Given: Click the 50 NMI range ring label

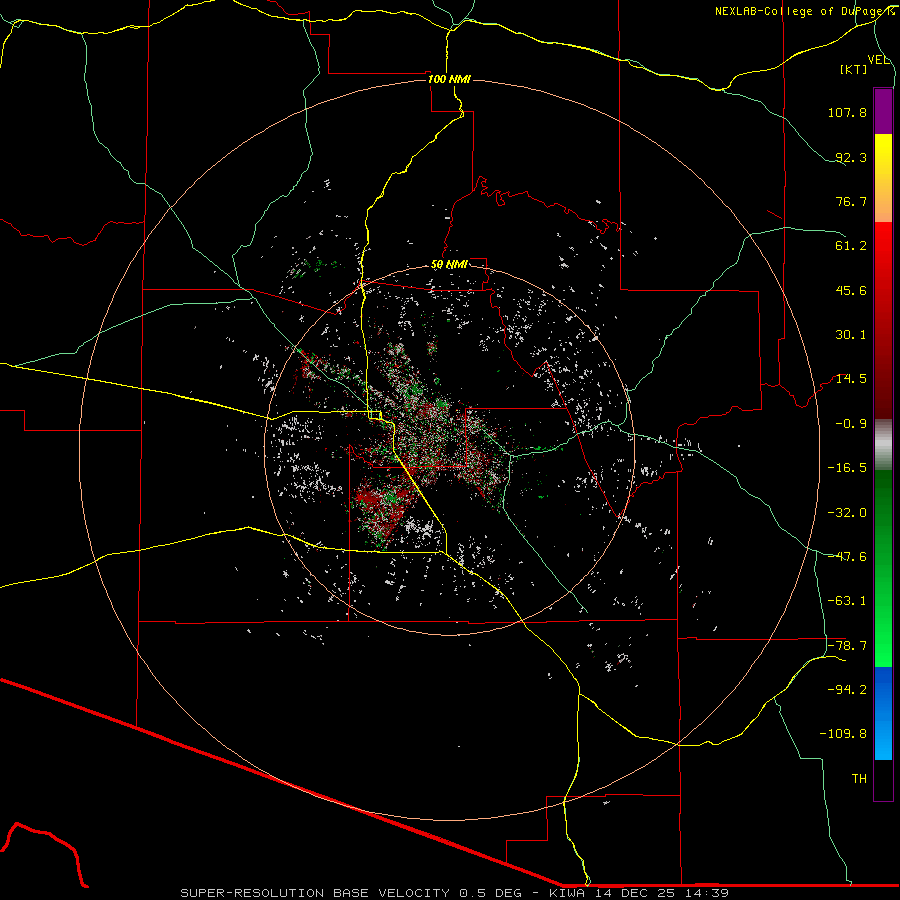Looking at the screenshot, I should (450, 264).
